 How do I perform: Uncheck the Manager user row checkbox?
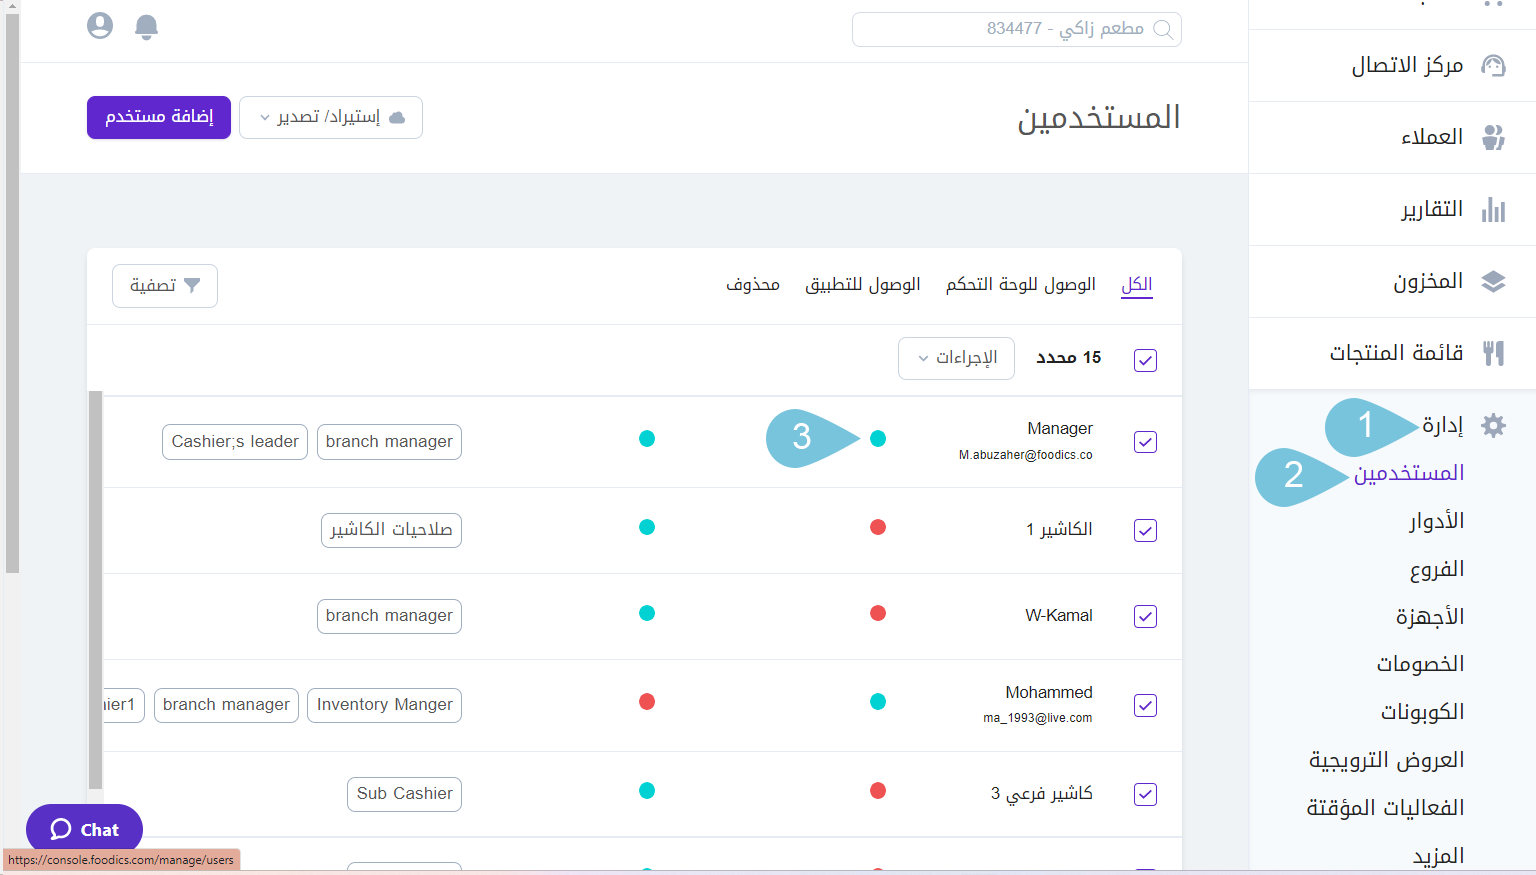(1145, 442)
